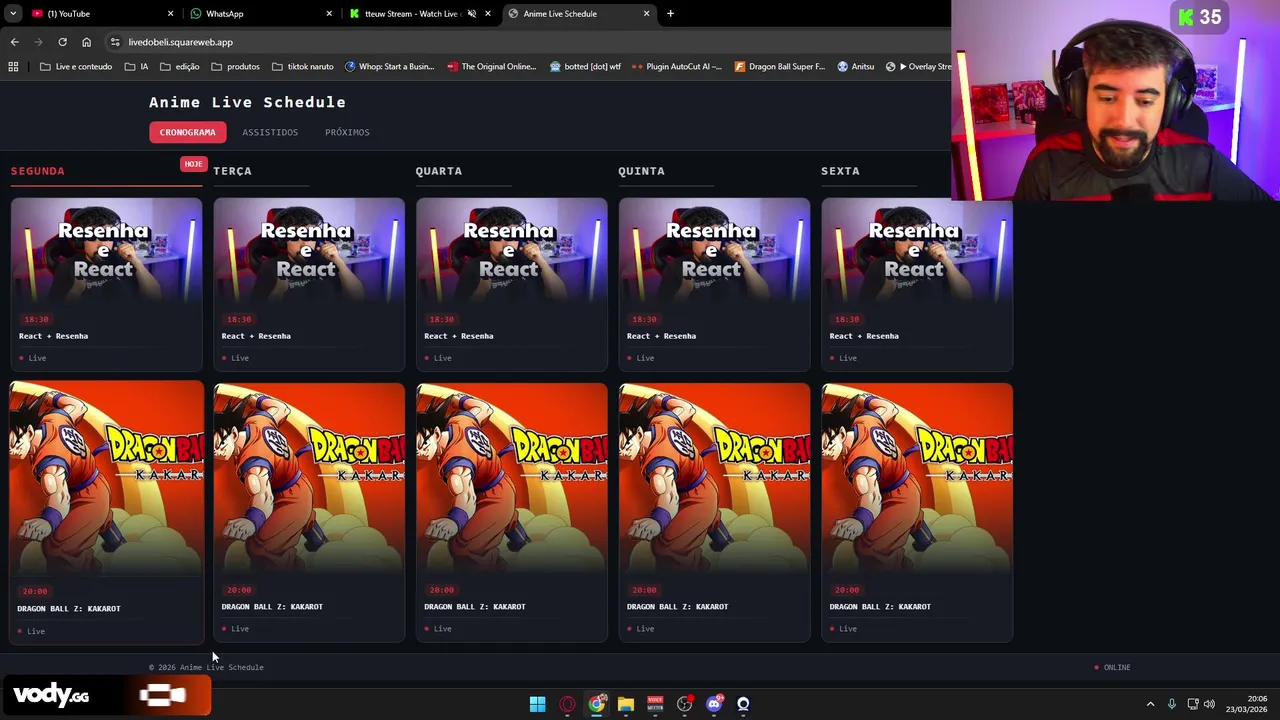This screenshot has height=720, width=1280.
Task: Click the SEXTA day header
Action: 840,171
